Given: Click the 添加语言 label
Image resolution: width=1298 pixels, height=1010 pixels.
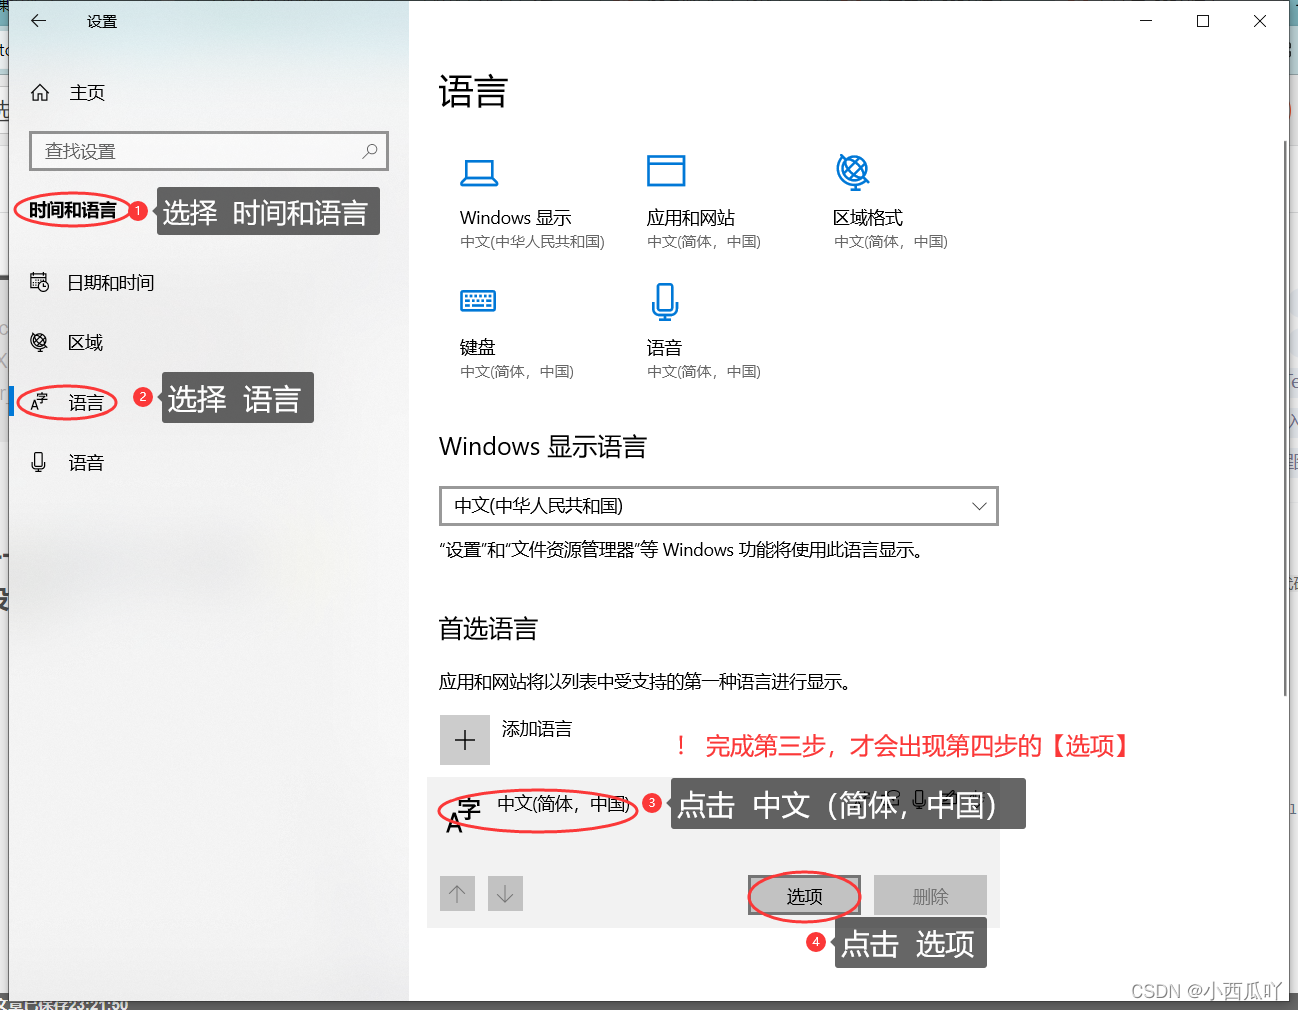Looking at the screenshot, I should pyautogui.click(x=537, y=729).
